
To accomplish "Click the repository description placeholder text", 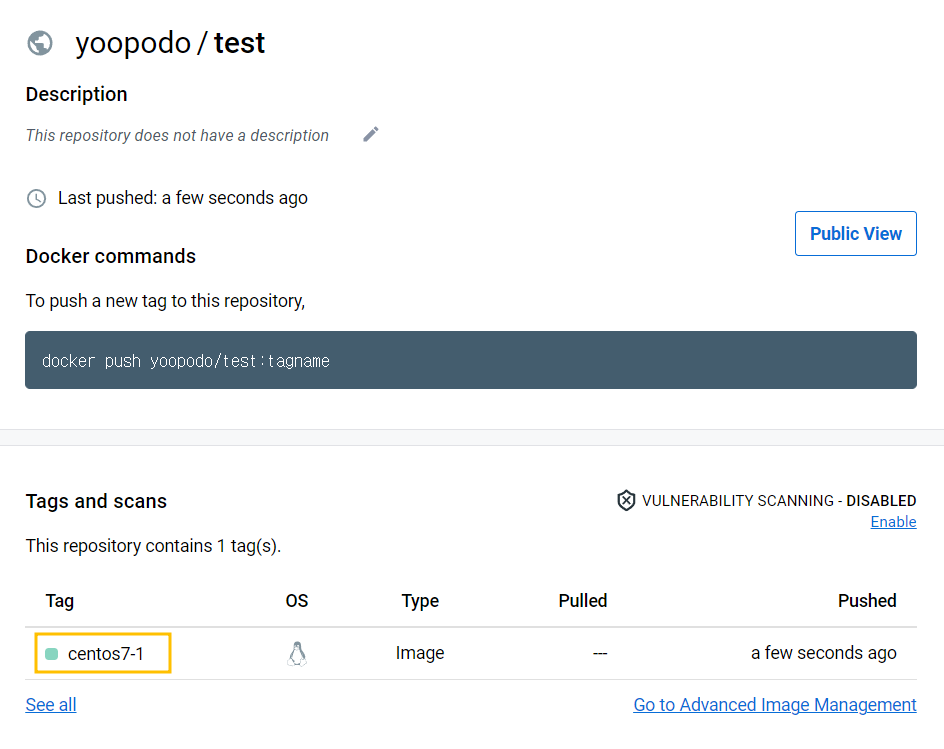I will pos(177,135).
